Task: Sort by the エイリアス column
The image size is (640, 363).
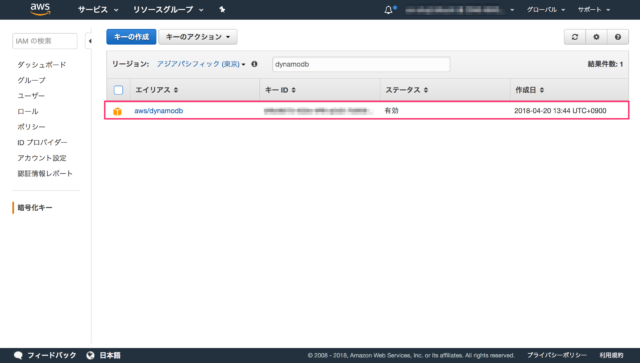Action: 157,90
